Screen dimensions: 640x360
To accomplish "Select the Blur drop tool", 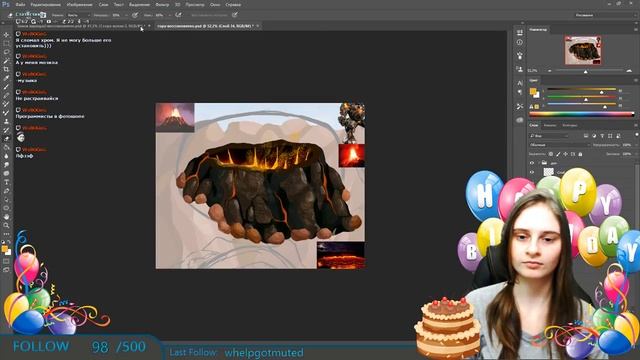I will point(6,156).
